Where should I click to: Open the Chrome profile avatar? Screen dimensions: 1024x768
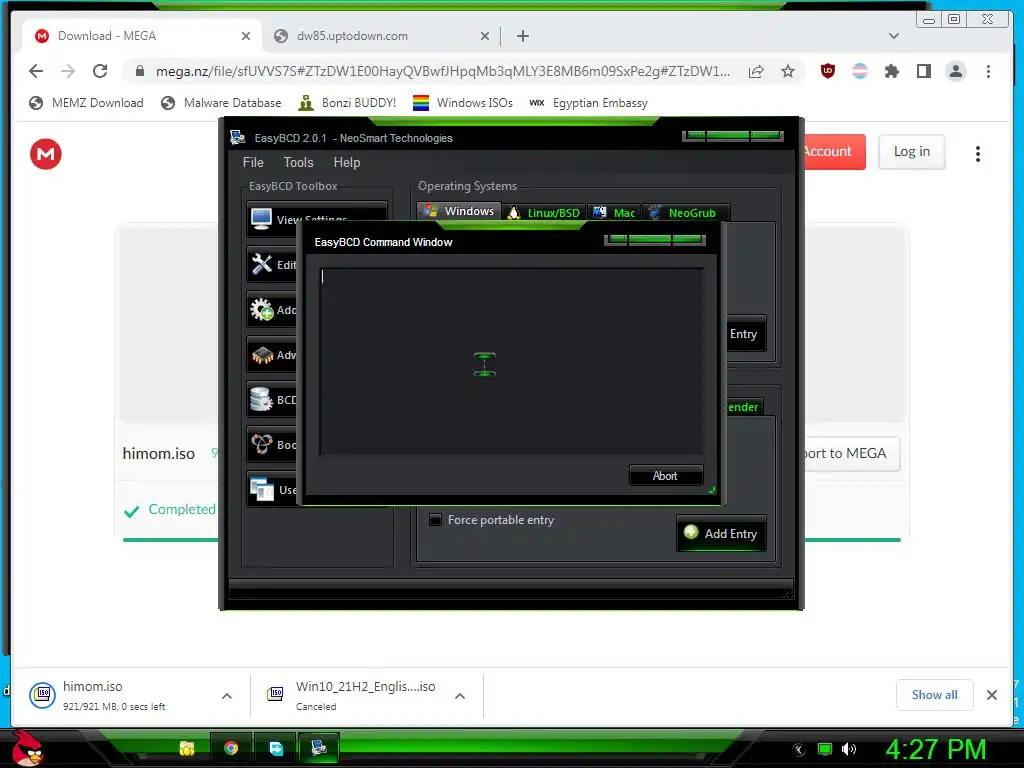coord(955,71)
